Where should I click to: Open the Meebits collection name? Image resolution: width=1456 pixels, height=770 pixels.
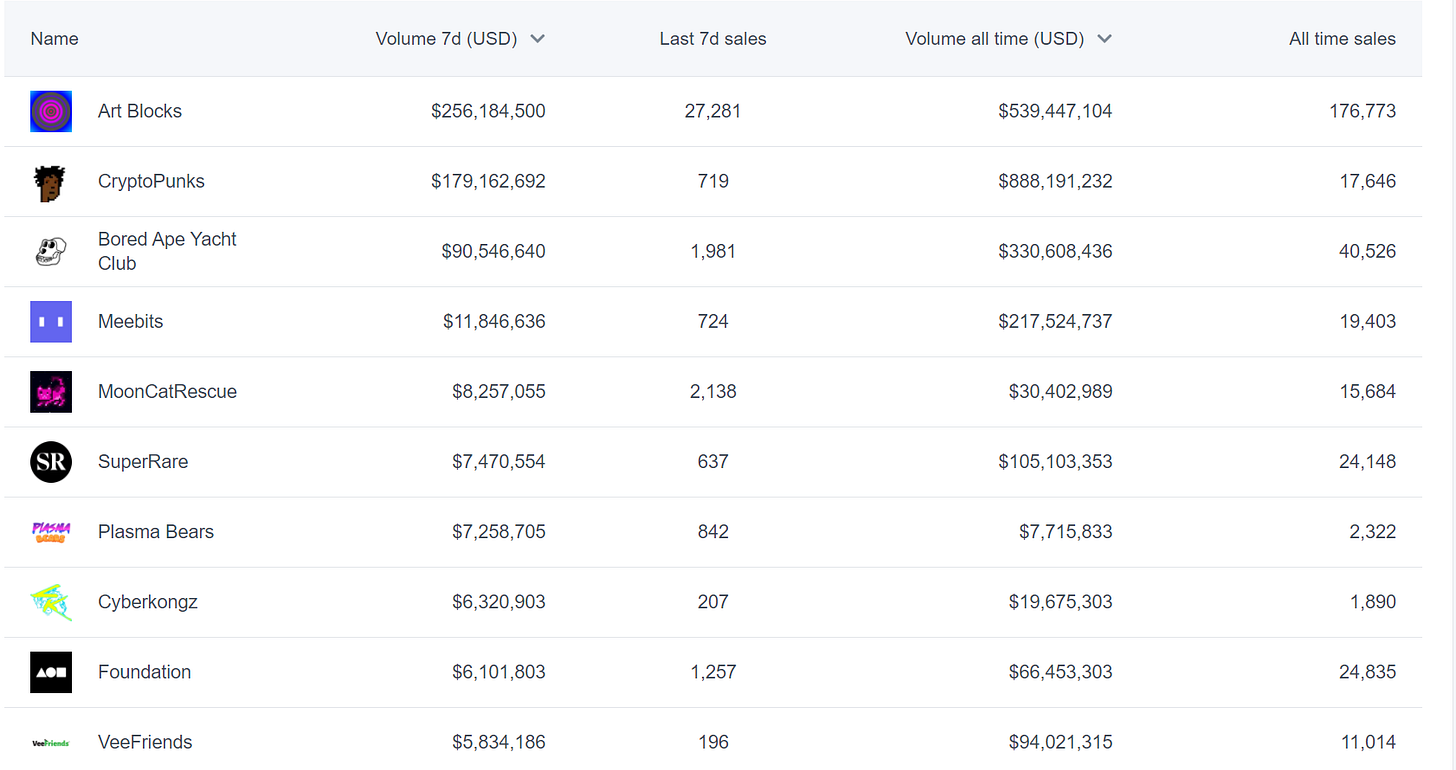130,321
